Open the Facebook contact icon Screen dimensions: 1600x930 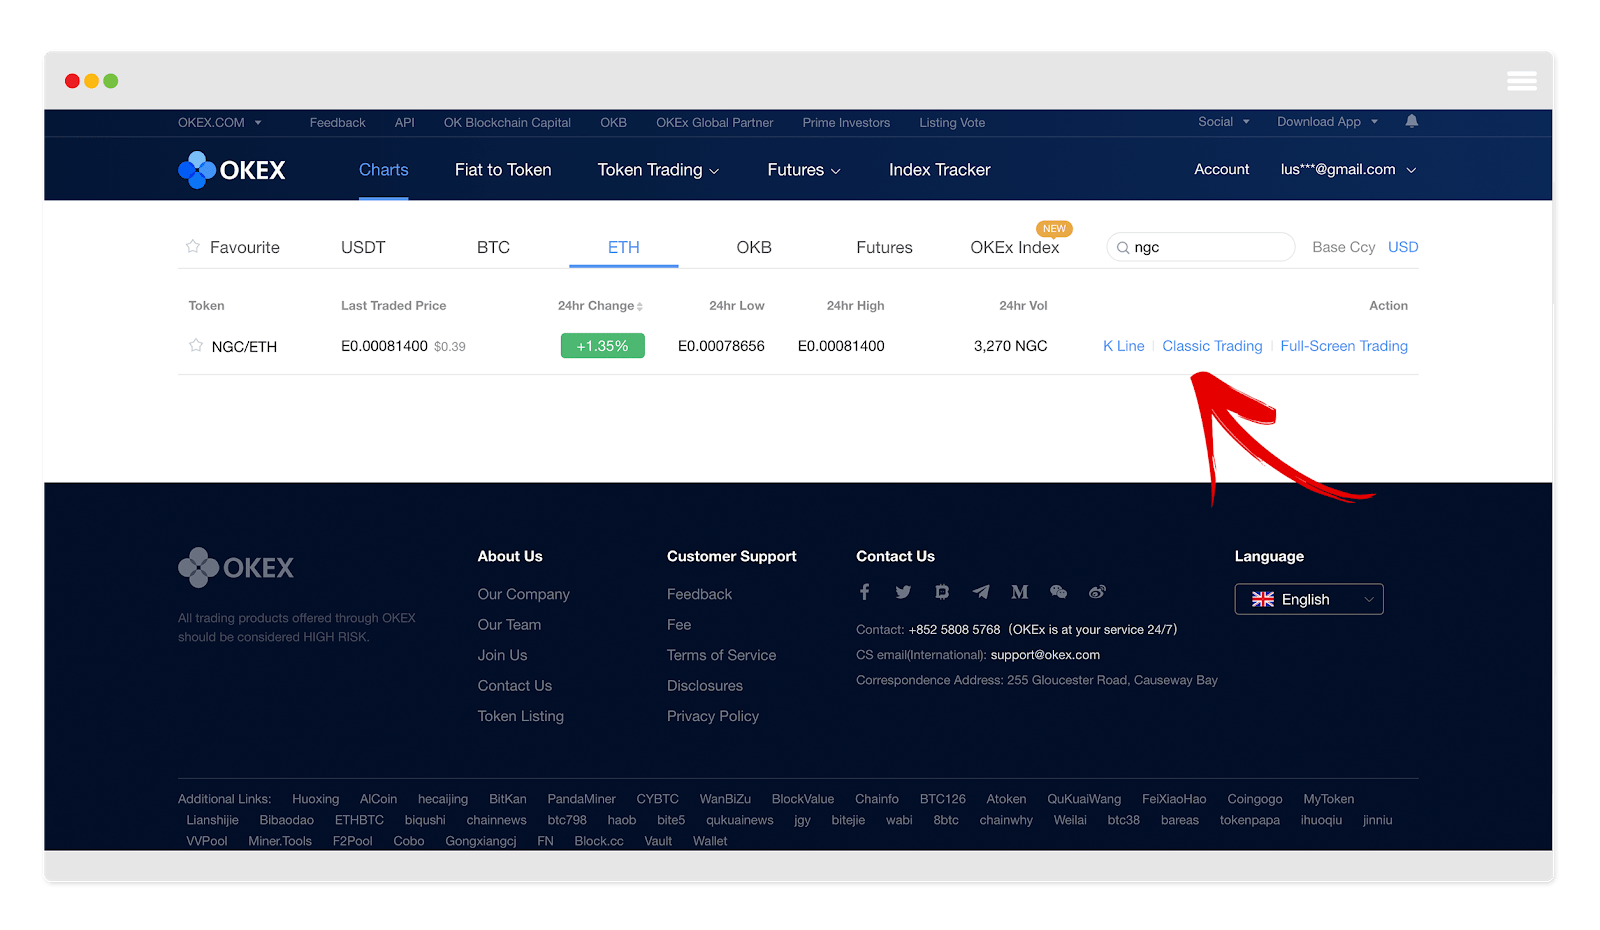[865, 592]
